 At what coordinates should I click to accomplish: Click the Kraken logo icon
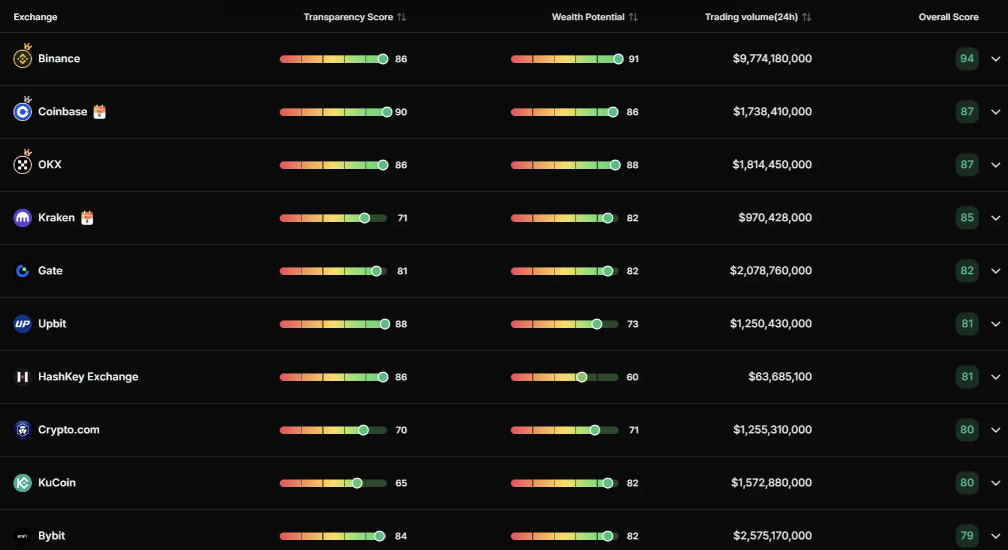pyautogui.click(x=22, y=218)
